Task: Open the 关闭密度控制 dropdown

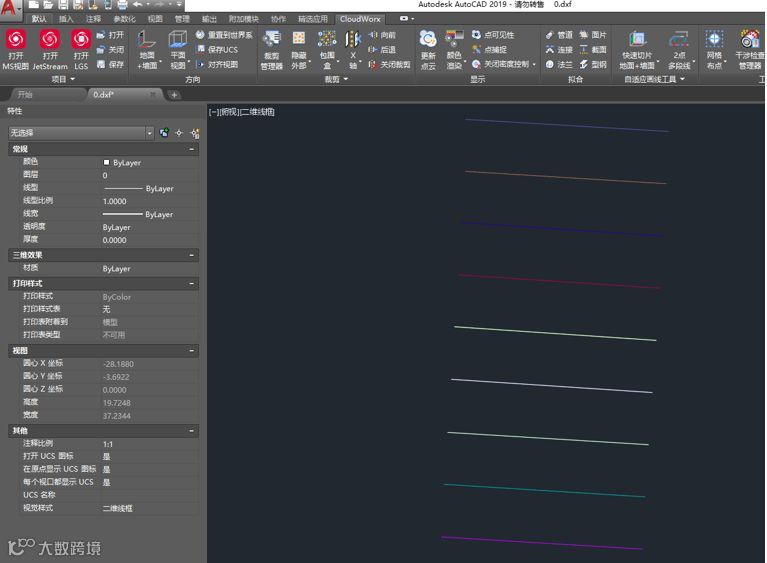Action: coord(534,64)
